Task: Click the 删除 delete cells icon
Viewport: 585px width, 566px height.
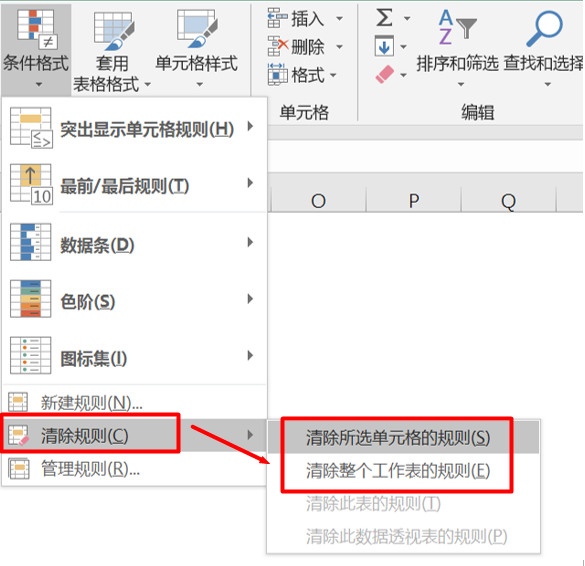Action: click(x=278, y=46)
